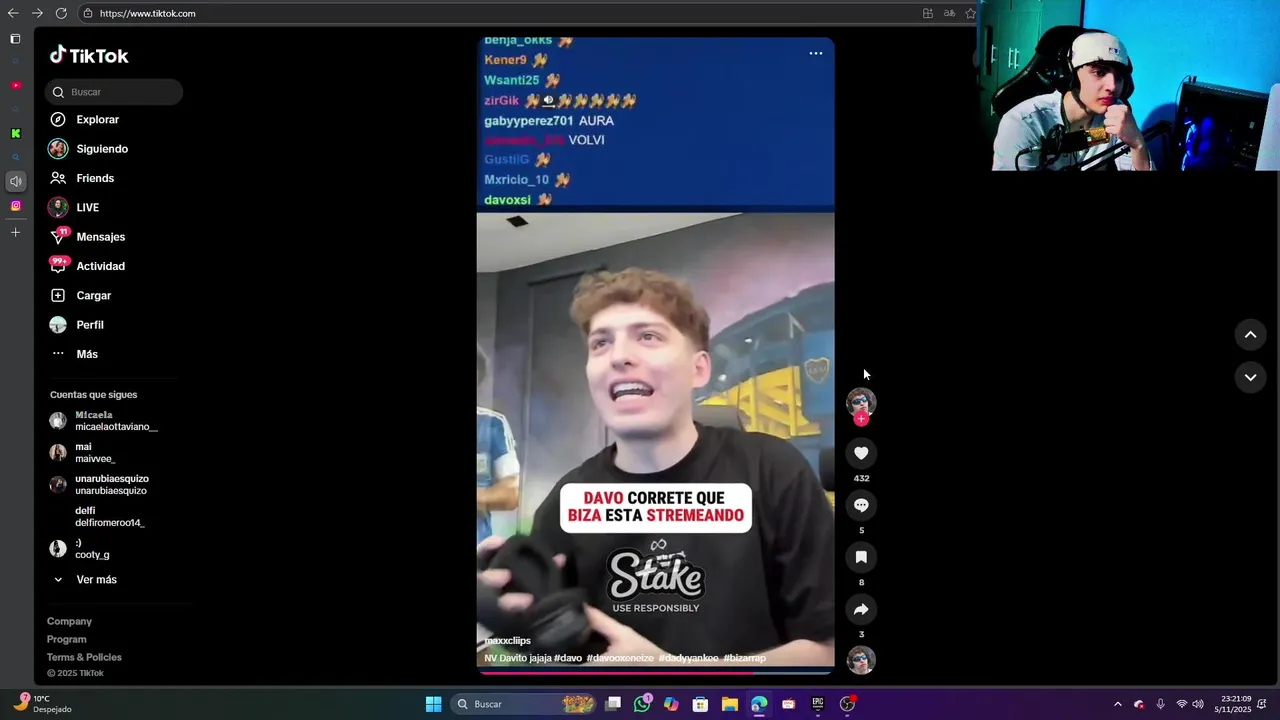Open the Perfil avatar icon
This screenshot has width=1280, height=720.
(x=58, y=325)
